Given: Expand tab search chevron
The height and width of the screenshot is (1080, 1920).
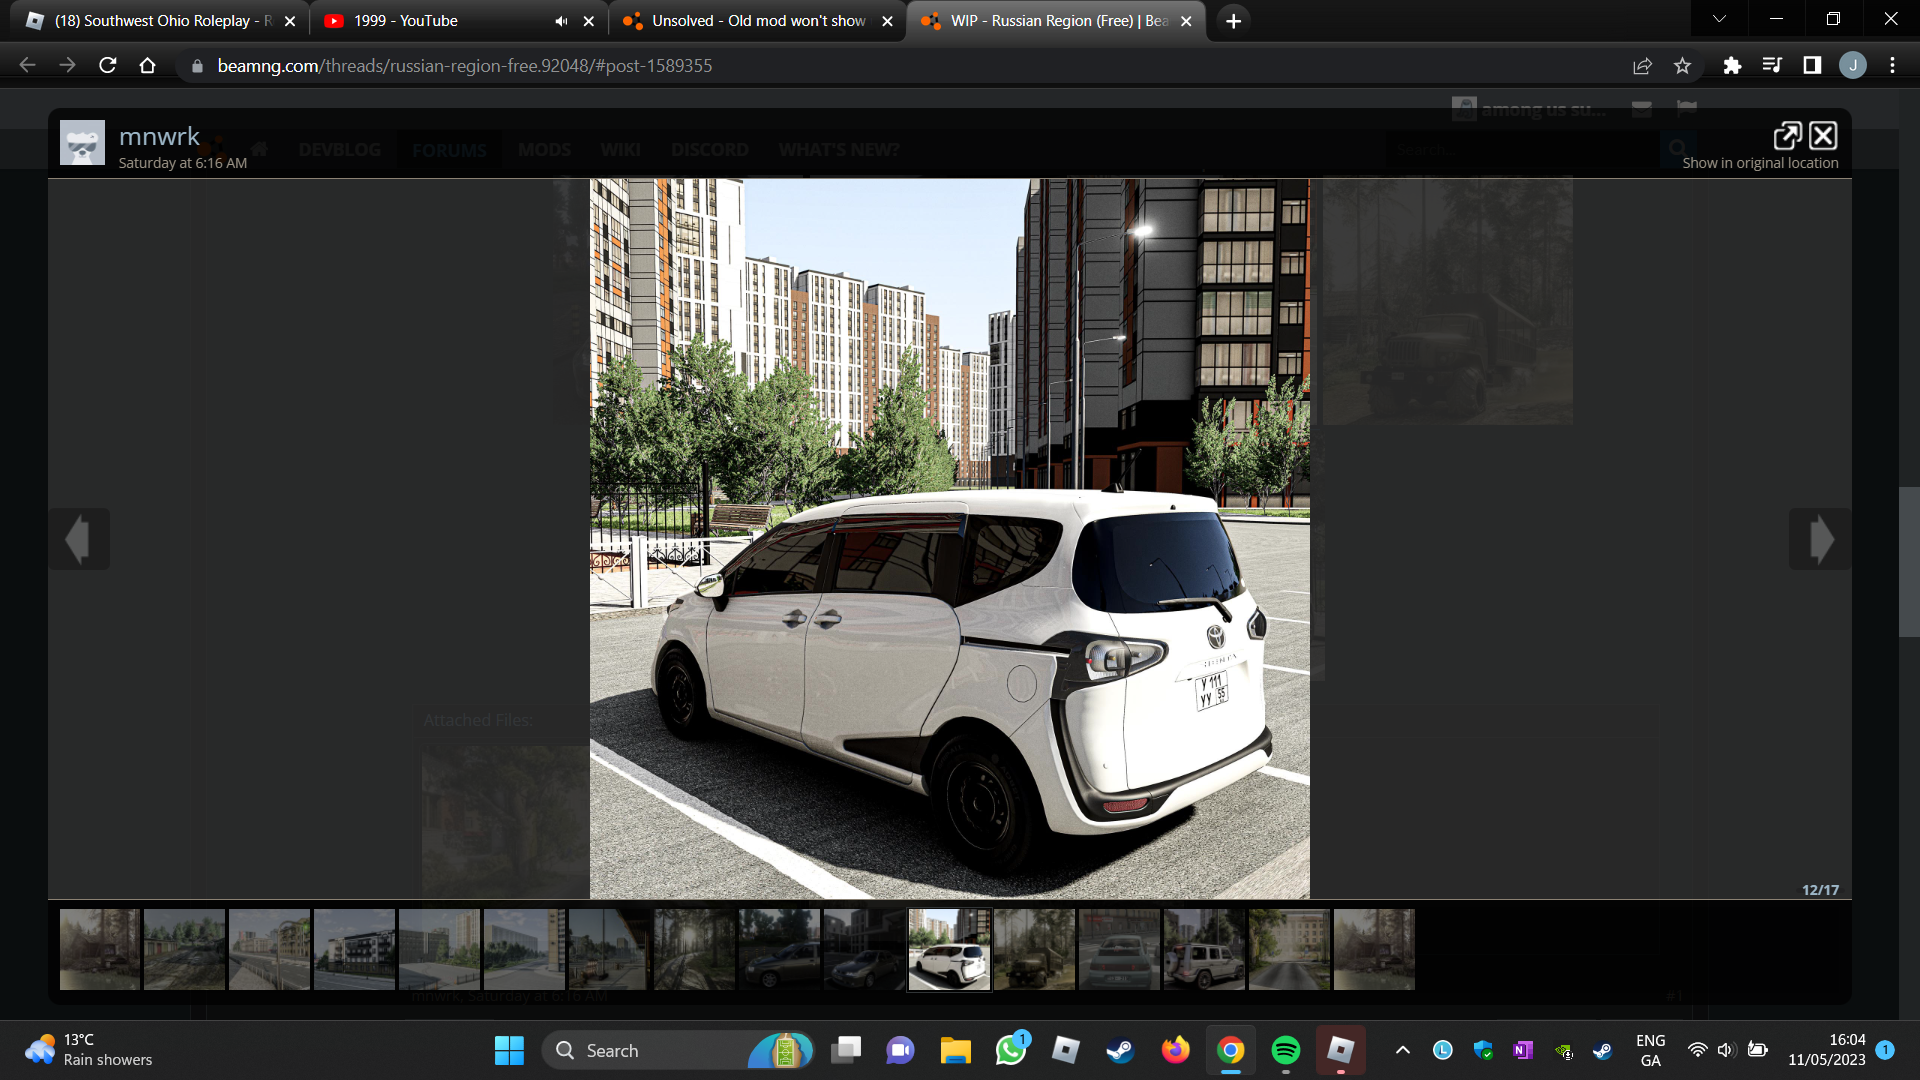Looking at the screenshot, I should click(x=1719, y=19).
